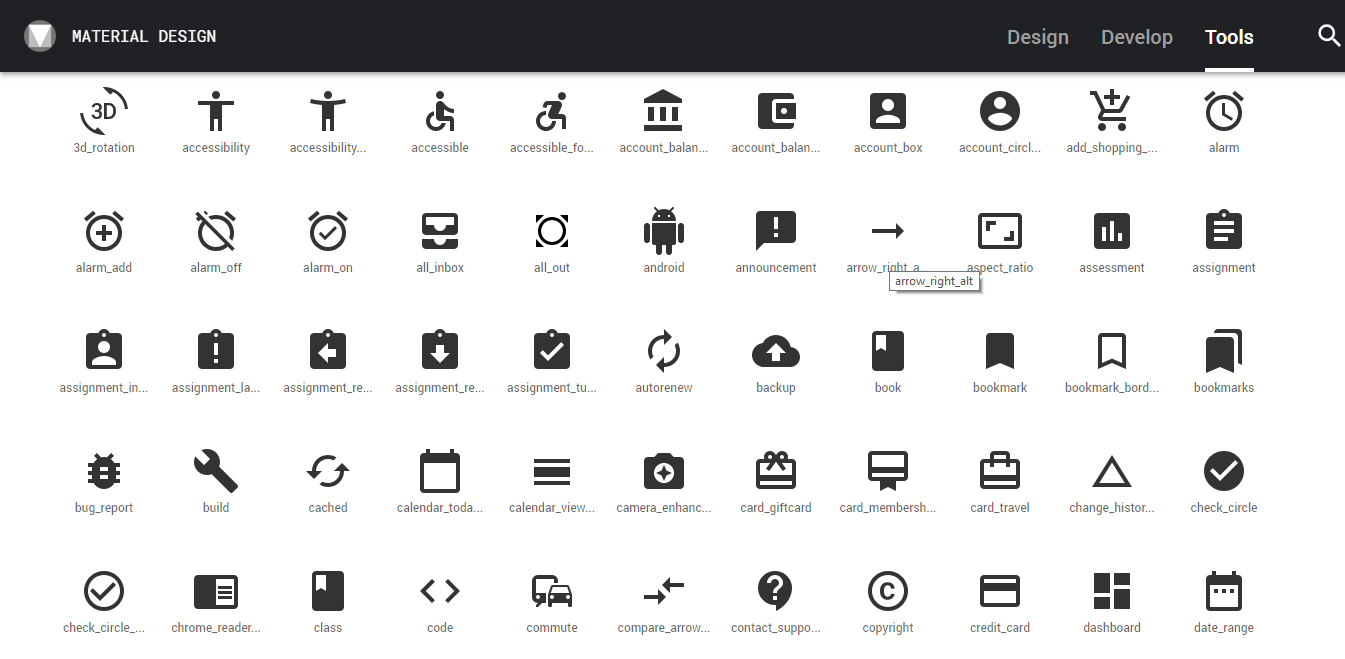Choose the card_giftcard icon
Image resolution: width=1345 pixels, height=659 pixels.
coord(776,471)
